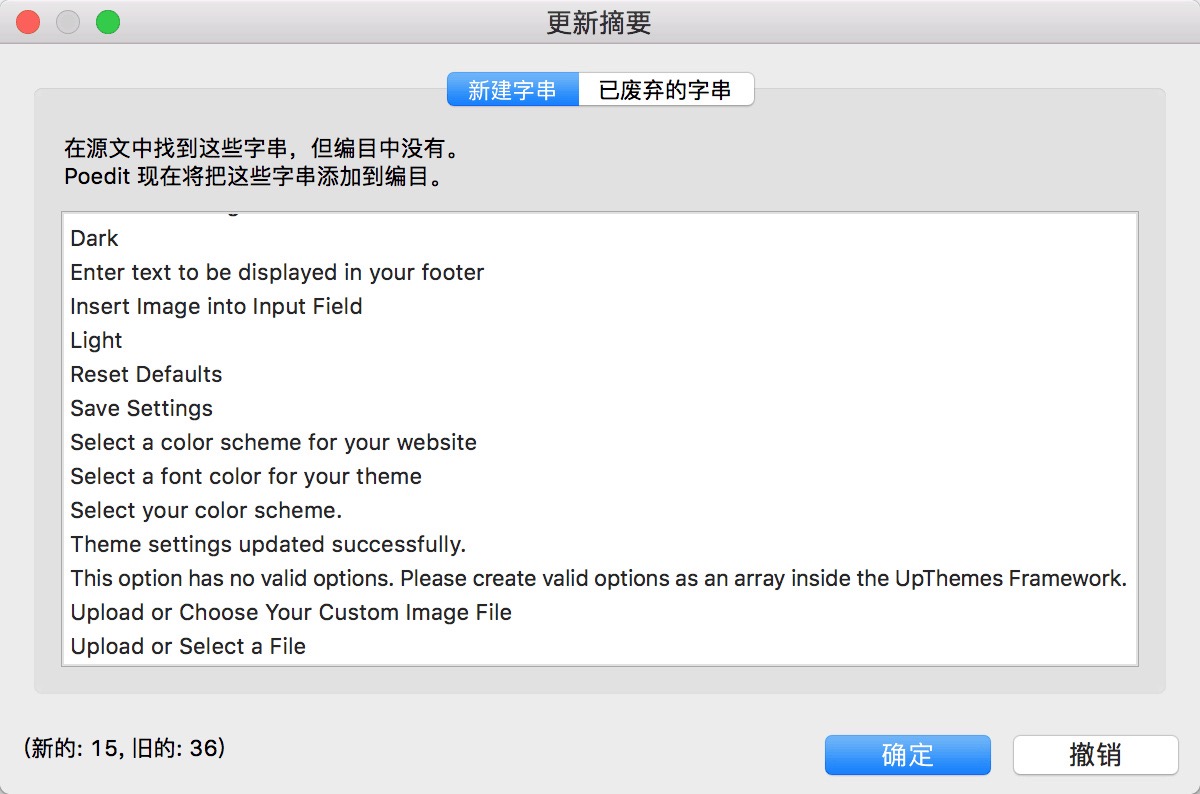Click the green zoom window button
This screenshot has width=1200, height=794.
107,22
